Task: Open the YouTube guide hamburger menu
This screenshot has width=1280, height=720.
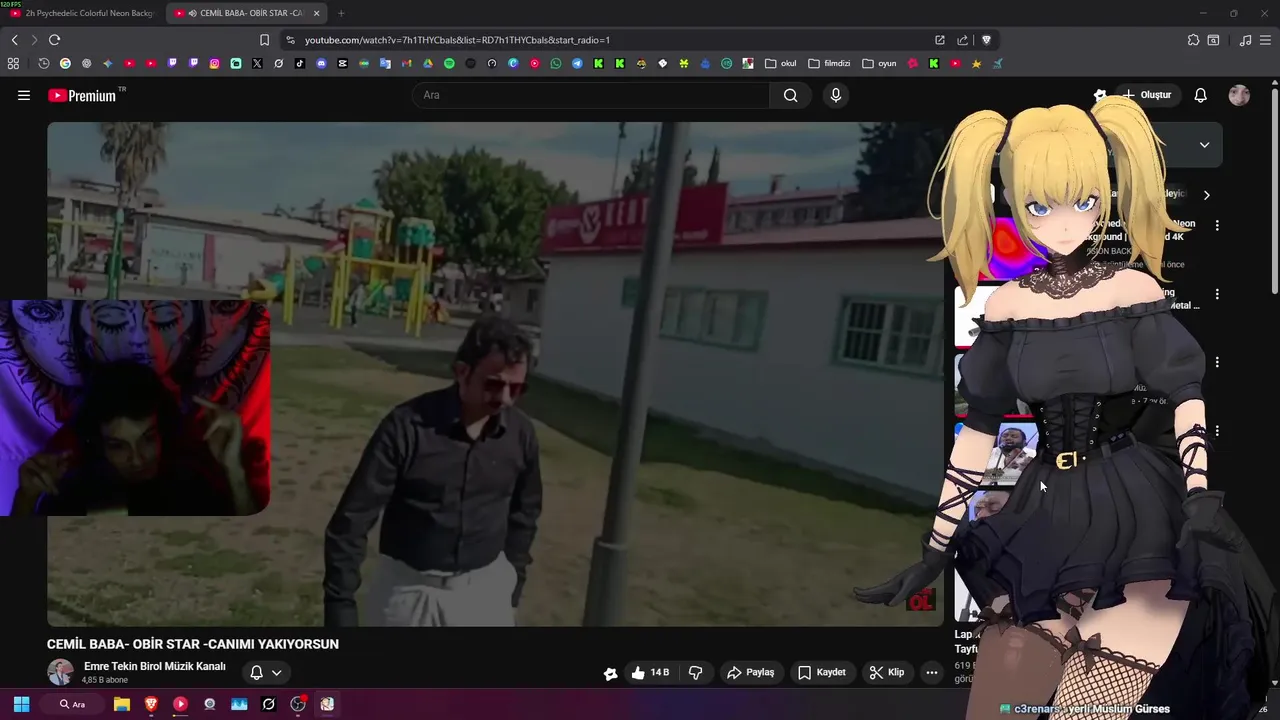Action: pos(24,95)
